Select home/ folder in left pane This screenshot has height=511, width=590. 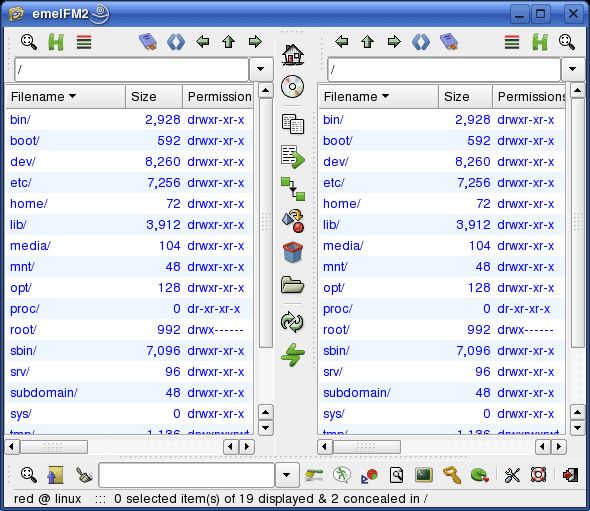coord(129,204)
